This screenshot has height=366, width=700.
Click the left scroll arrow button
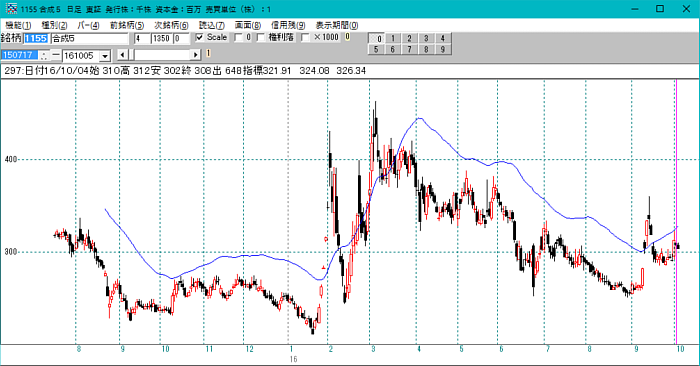122,55
